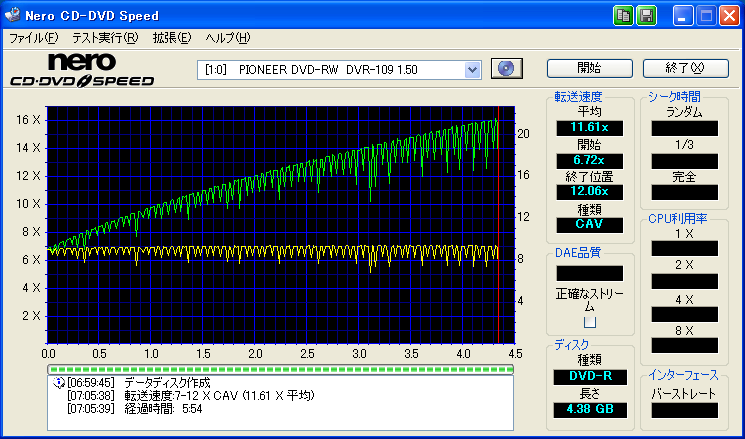Click the 終了(X) button

click(686, 68)
